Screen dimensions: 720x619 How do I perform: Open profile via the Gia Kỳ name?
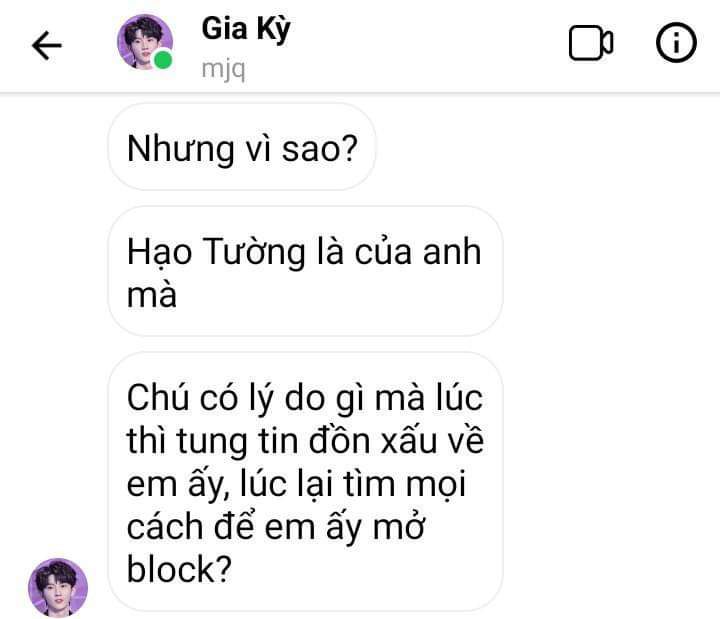point(246,29)
